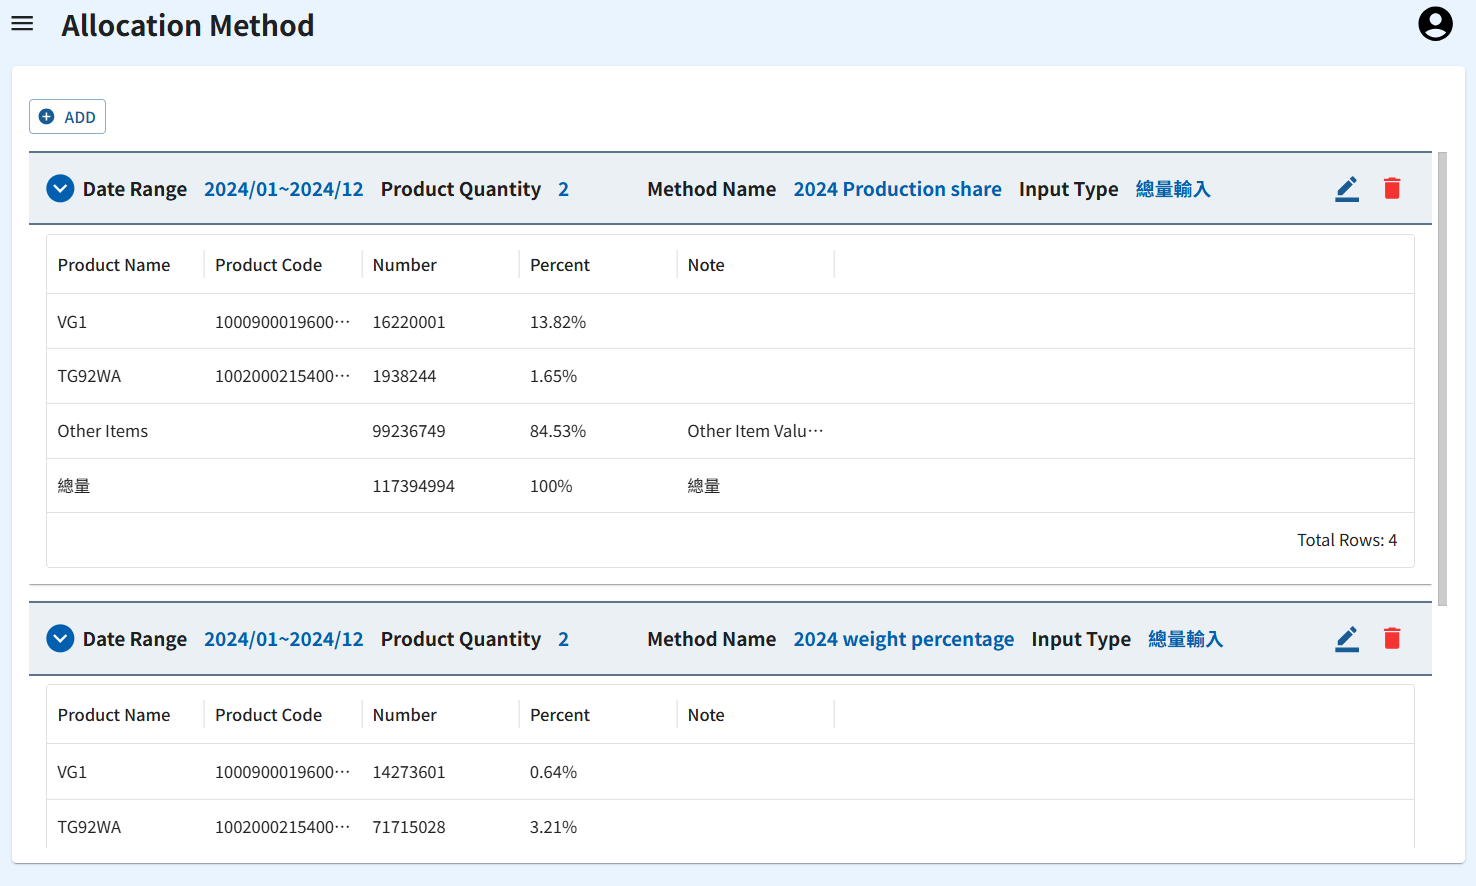Image resolution: width=1476 pixels, height=886 pixels.
Task: Click the 100% percent cell
Action: (551, 486)
